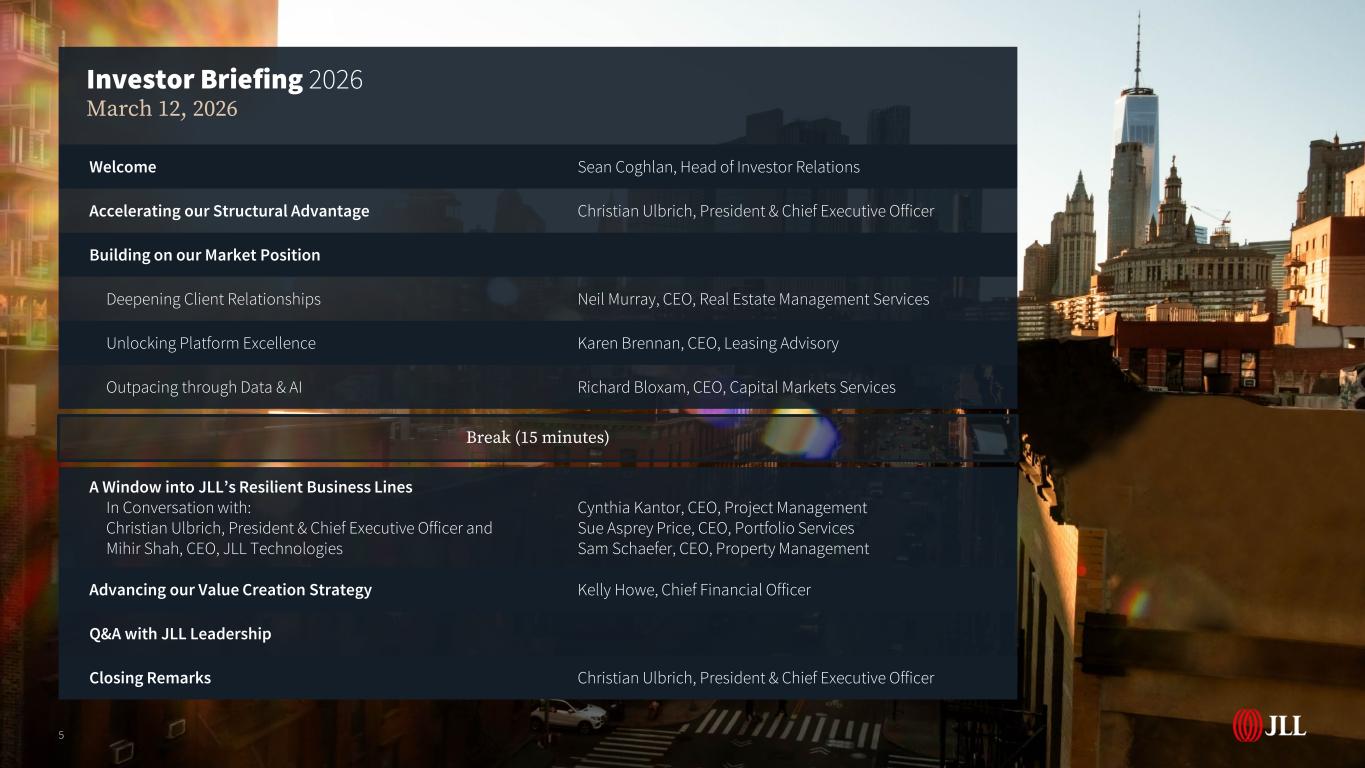Click the date "March 12, 2026"

[x=162, y=109]
